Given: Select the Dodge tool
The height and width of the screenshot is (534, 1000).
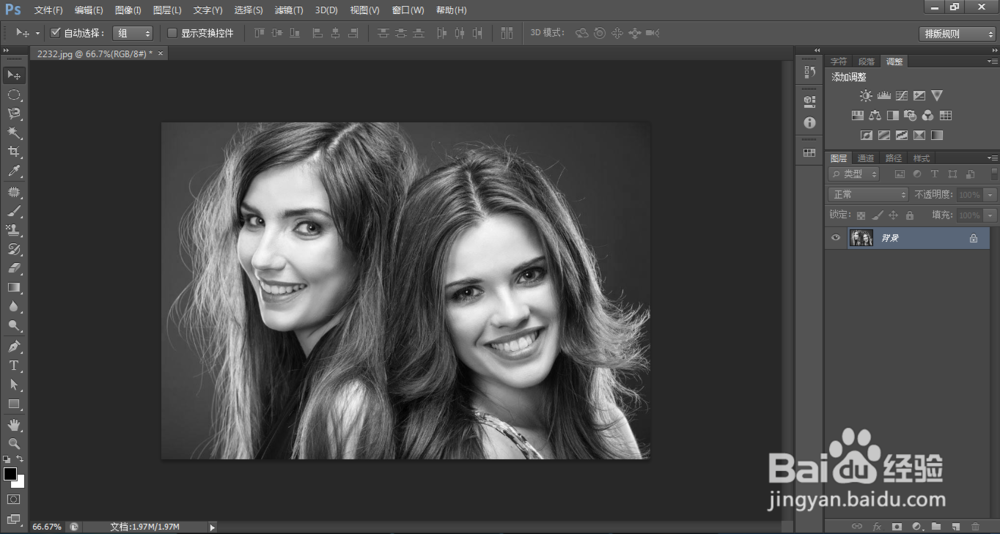Looking at the screenshot, I should [x=14, y=326].
